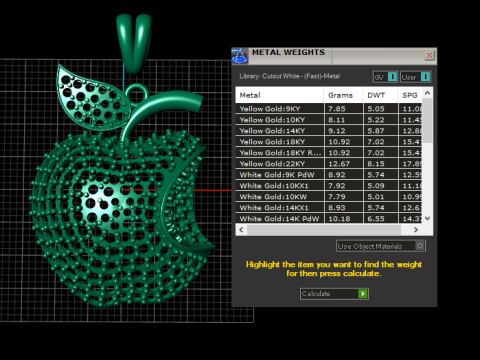Click the horizontal scroll left arrow
Screen dimensions: 480x360
click(x=241, y=230)
